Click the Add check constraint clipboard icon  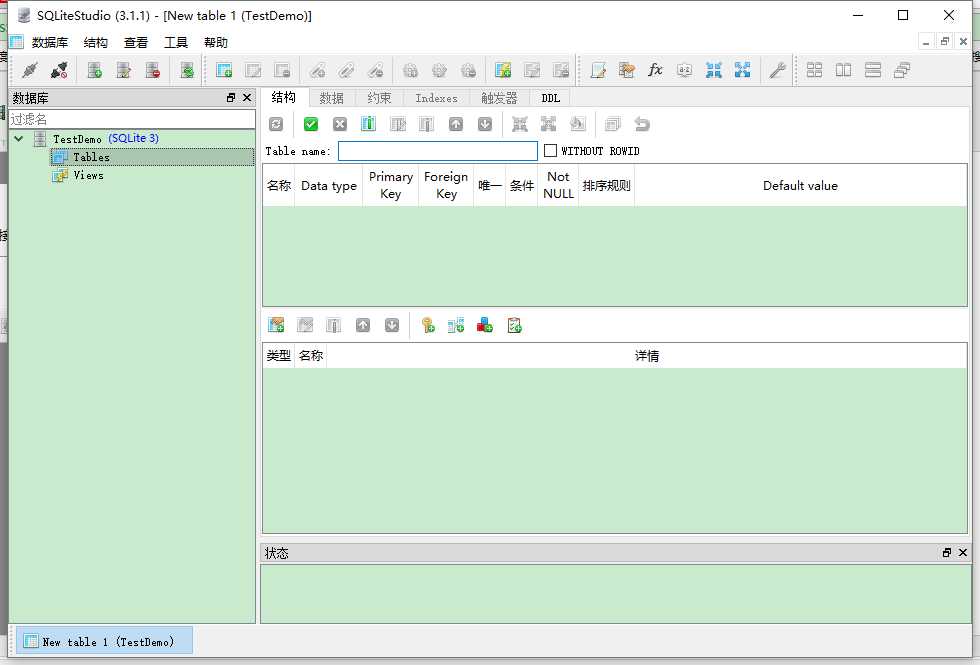pyautogui.click(x=514, y=325)
